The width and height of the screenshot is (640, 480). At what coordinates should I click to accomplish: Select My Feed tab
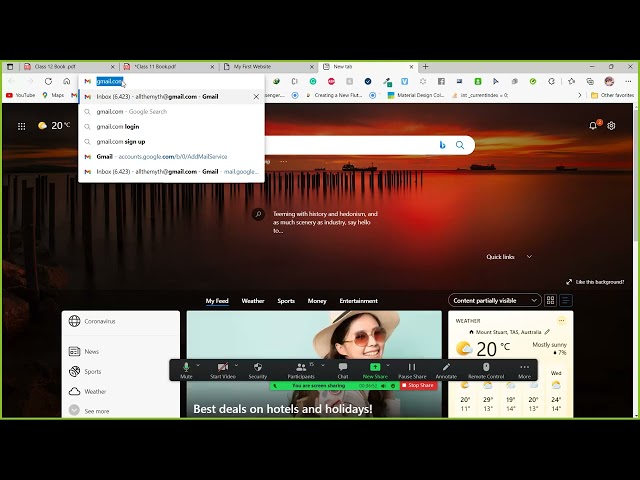(x=217, y=301)
